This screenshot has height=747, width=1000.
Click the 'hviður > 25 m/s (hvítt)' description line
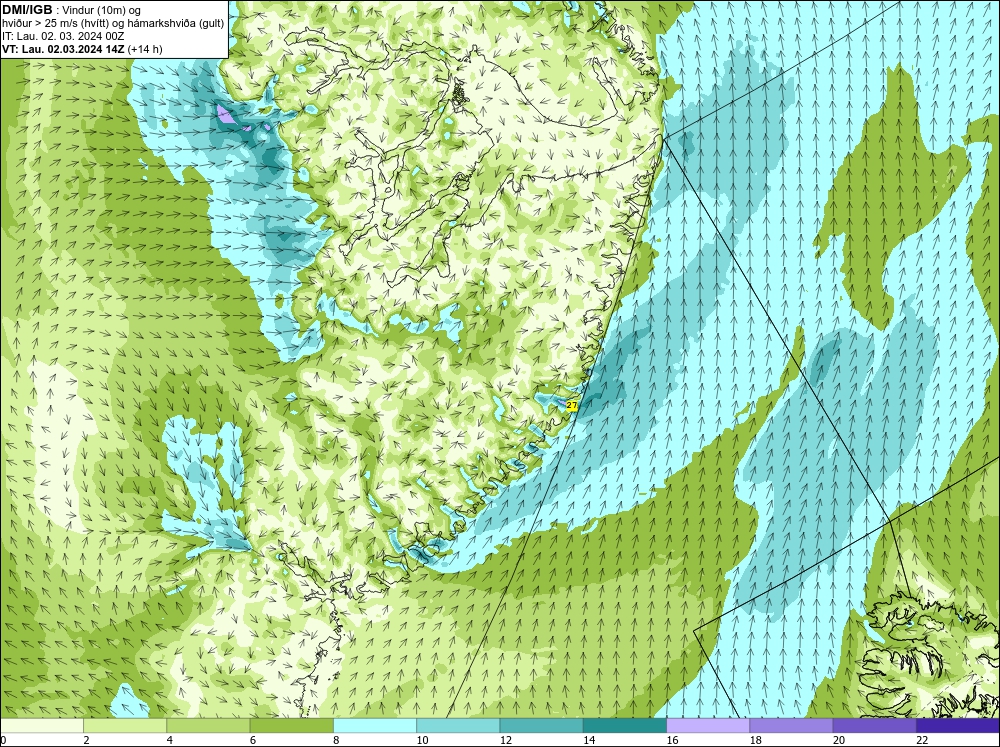point(113,24)
